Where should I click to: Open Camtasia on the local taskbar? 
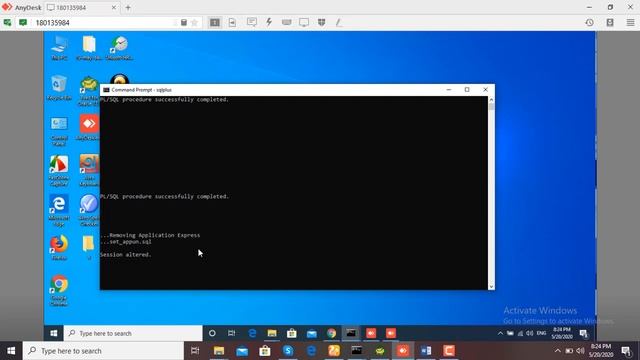coord(449,351)
